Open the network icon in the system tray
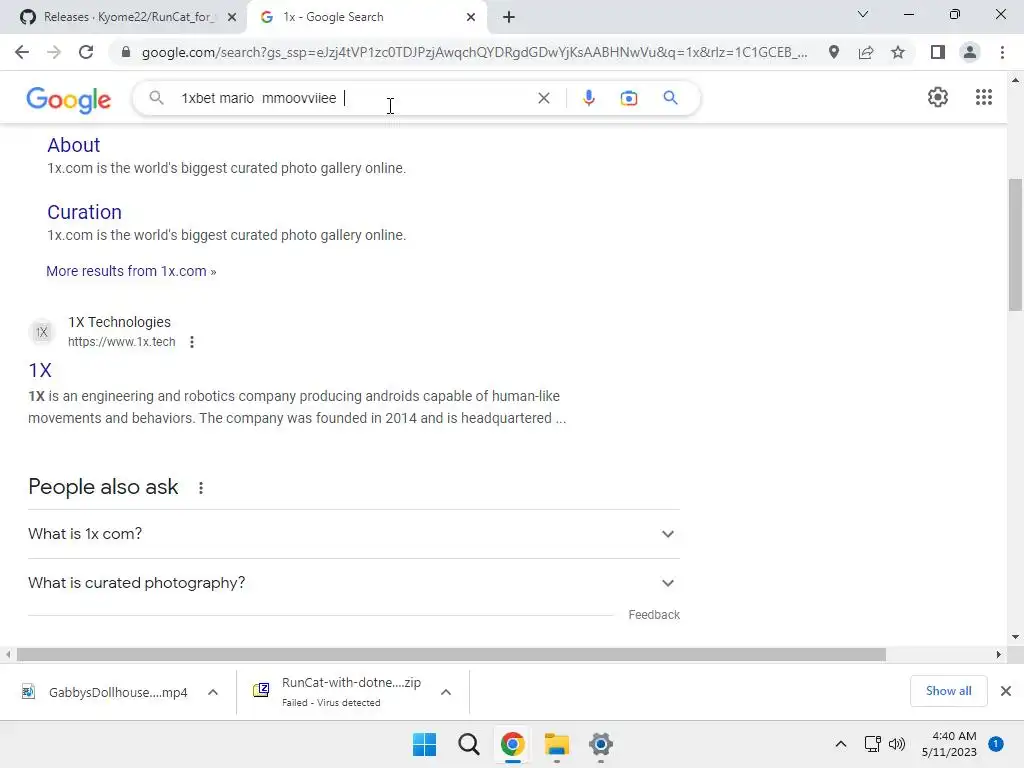Viewport: 1024px width, 768px height. click(x=872, y=744)
